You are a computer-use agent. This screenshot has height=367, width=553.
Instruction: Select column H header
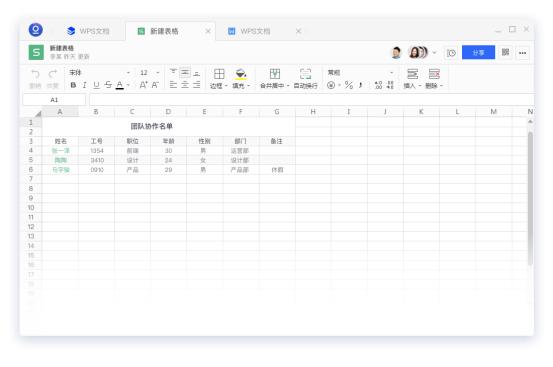pos(313,112)
